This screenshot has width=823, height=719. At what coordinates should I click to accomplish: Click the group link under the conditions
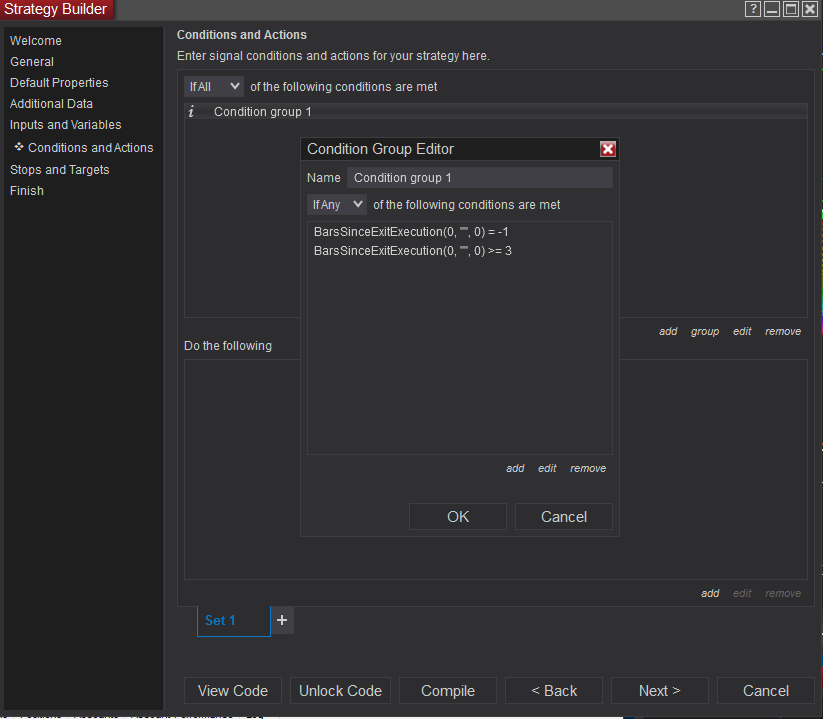(704, 332)
